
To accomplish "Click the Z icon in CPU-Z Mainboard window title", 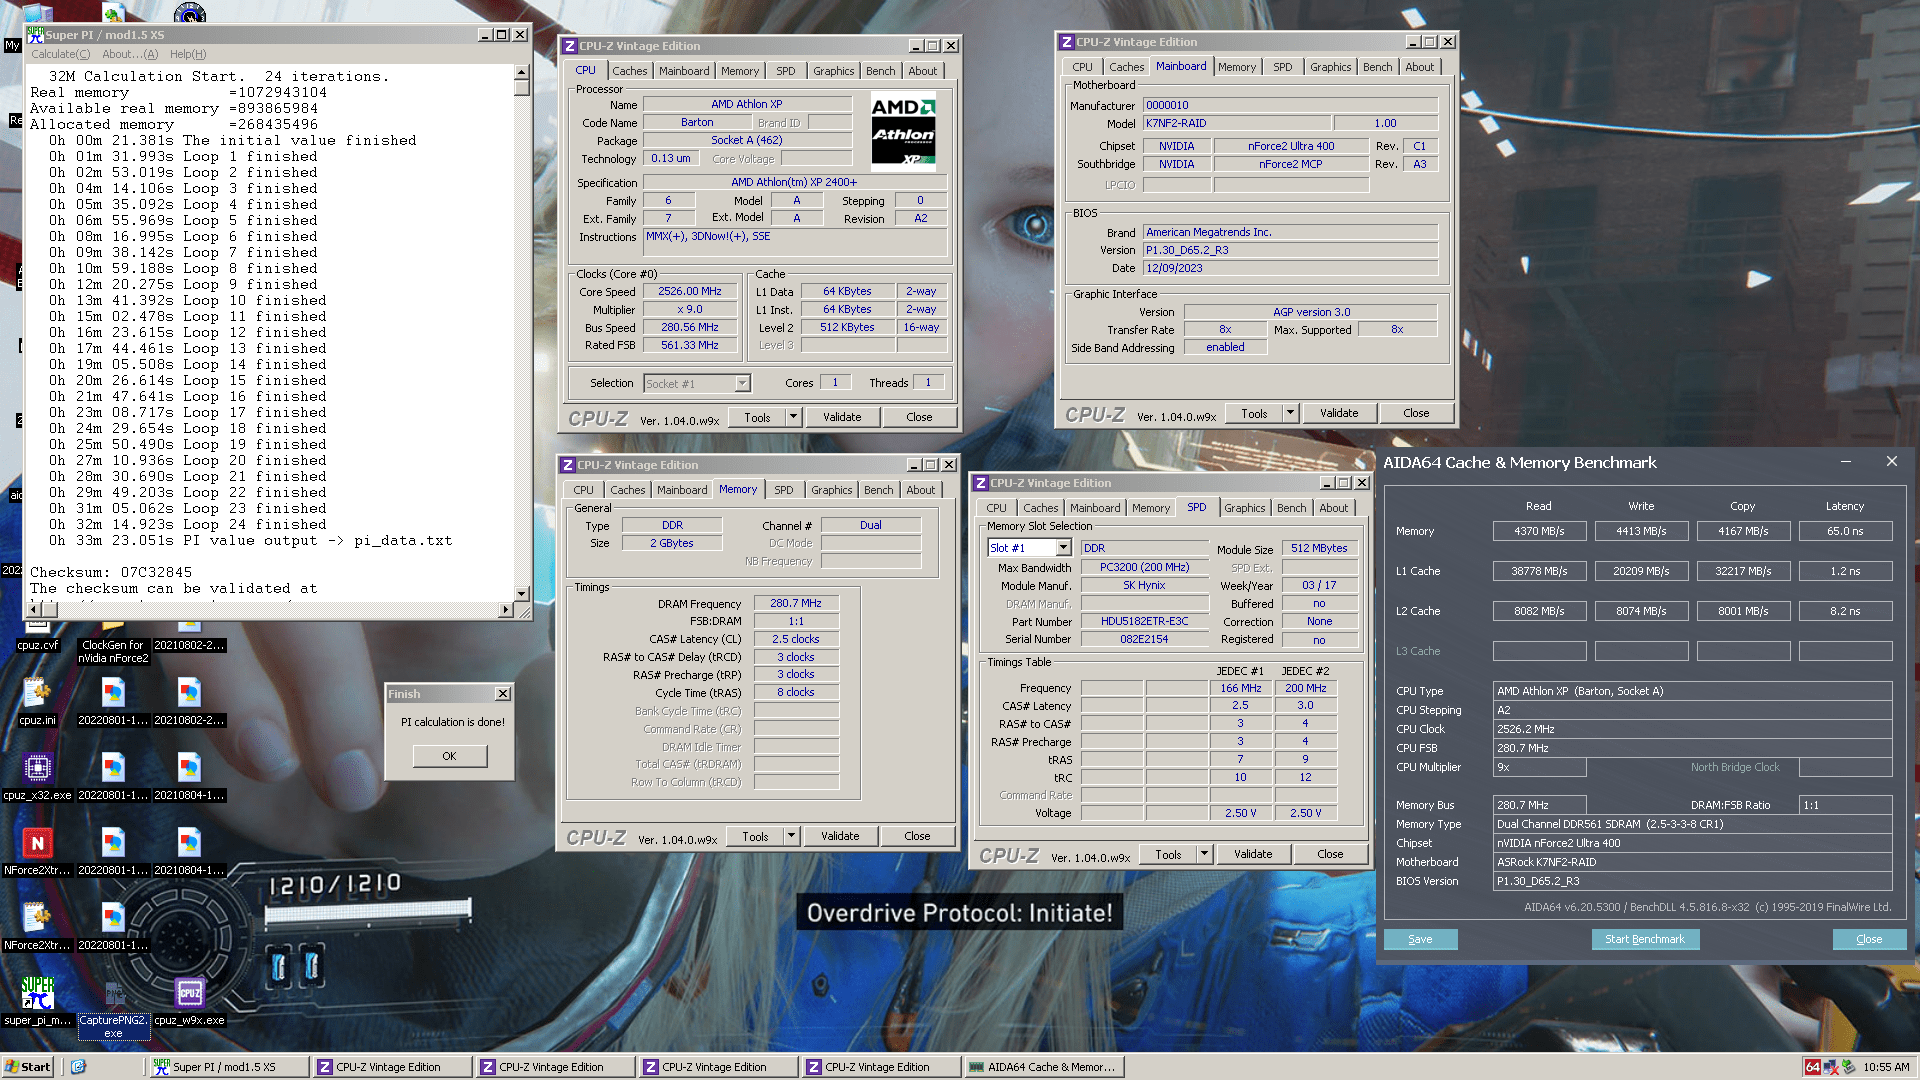I will point(1067,42).
